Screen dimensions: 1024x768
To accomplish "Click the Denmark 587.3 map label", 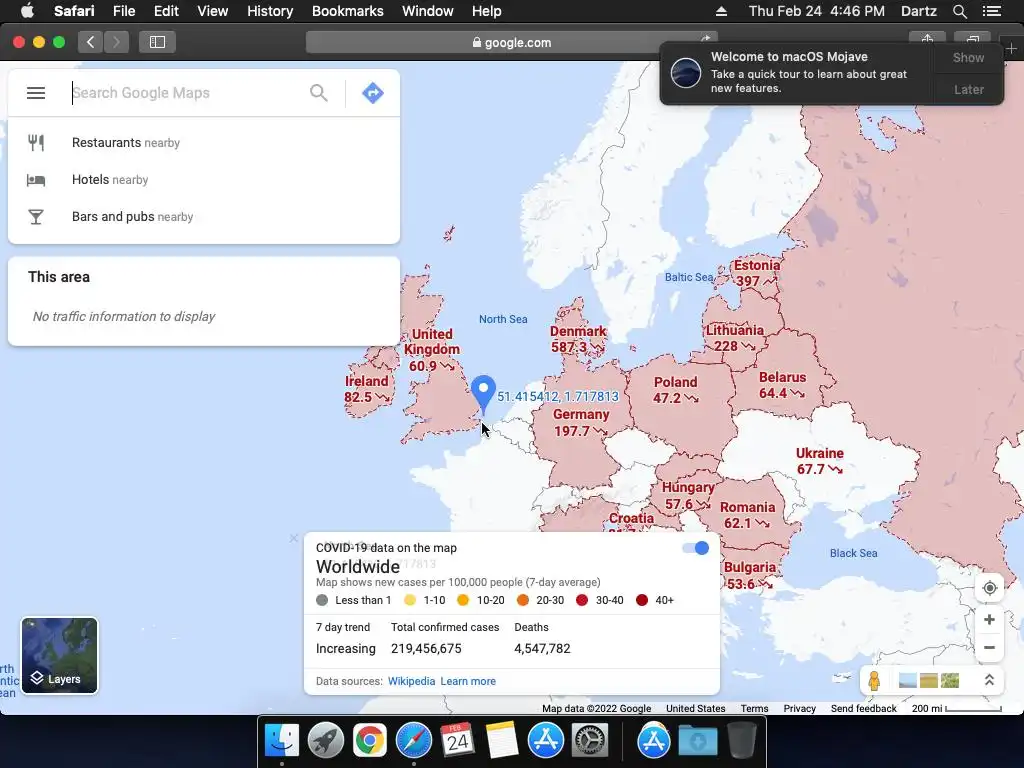I will [x=578, y=339].
